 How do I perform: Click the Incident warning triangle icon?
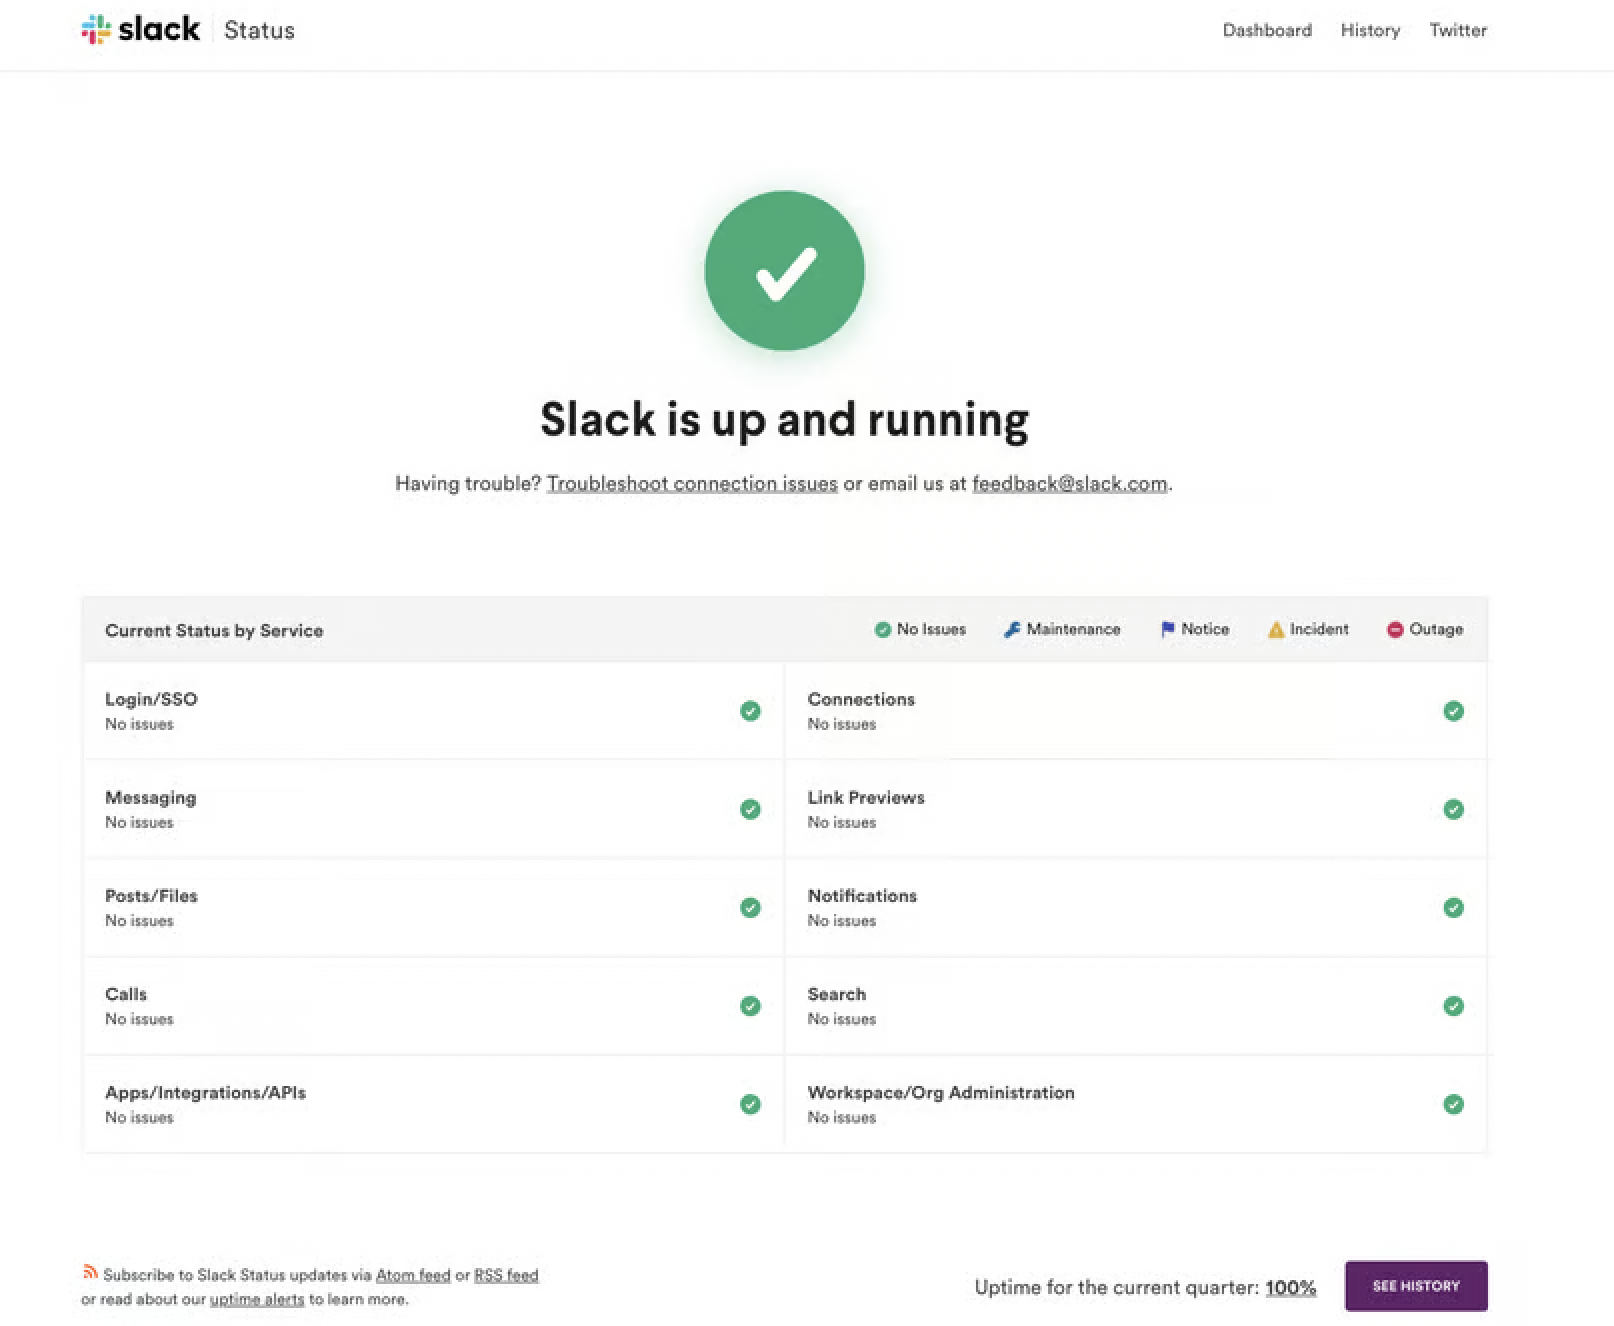click(1276, 629)
